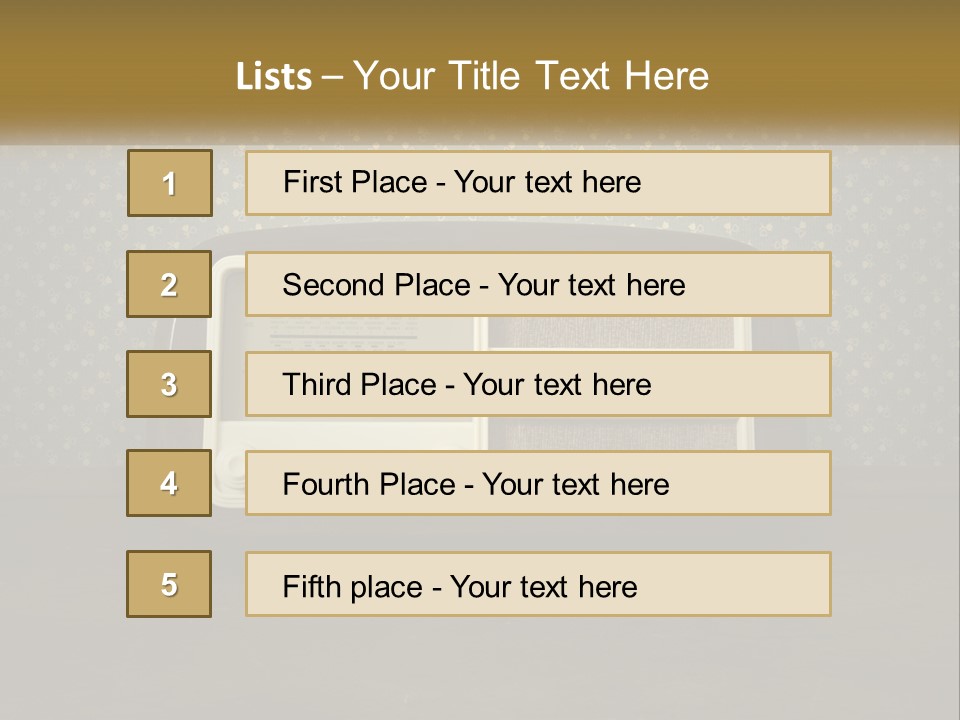
Task: Click the Fifth place text bar
Action: tap(538, 584)
